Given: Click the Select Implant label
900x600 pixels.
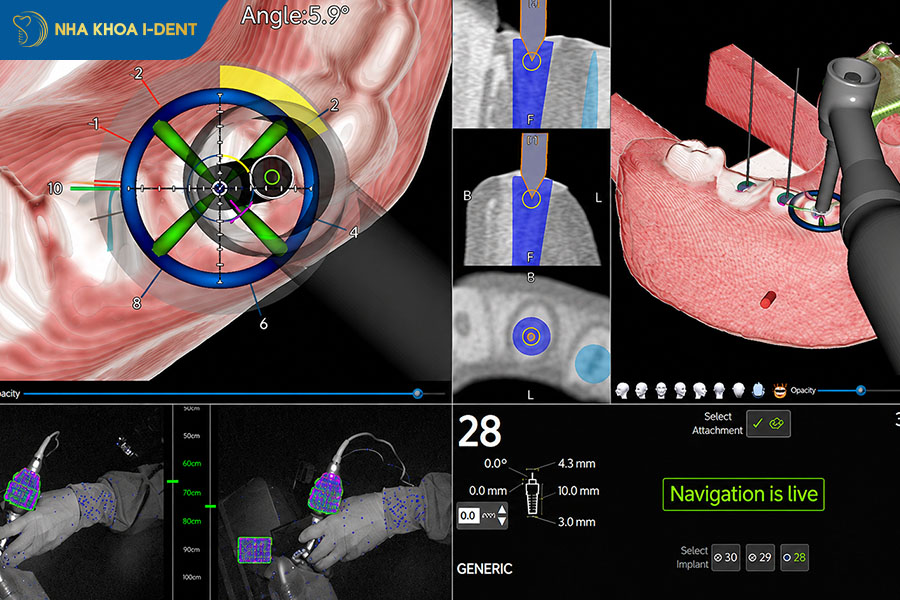Looking at the screenshot, I should pyautogui.click(x=692, y=558).
